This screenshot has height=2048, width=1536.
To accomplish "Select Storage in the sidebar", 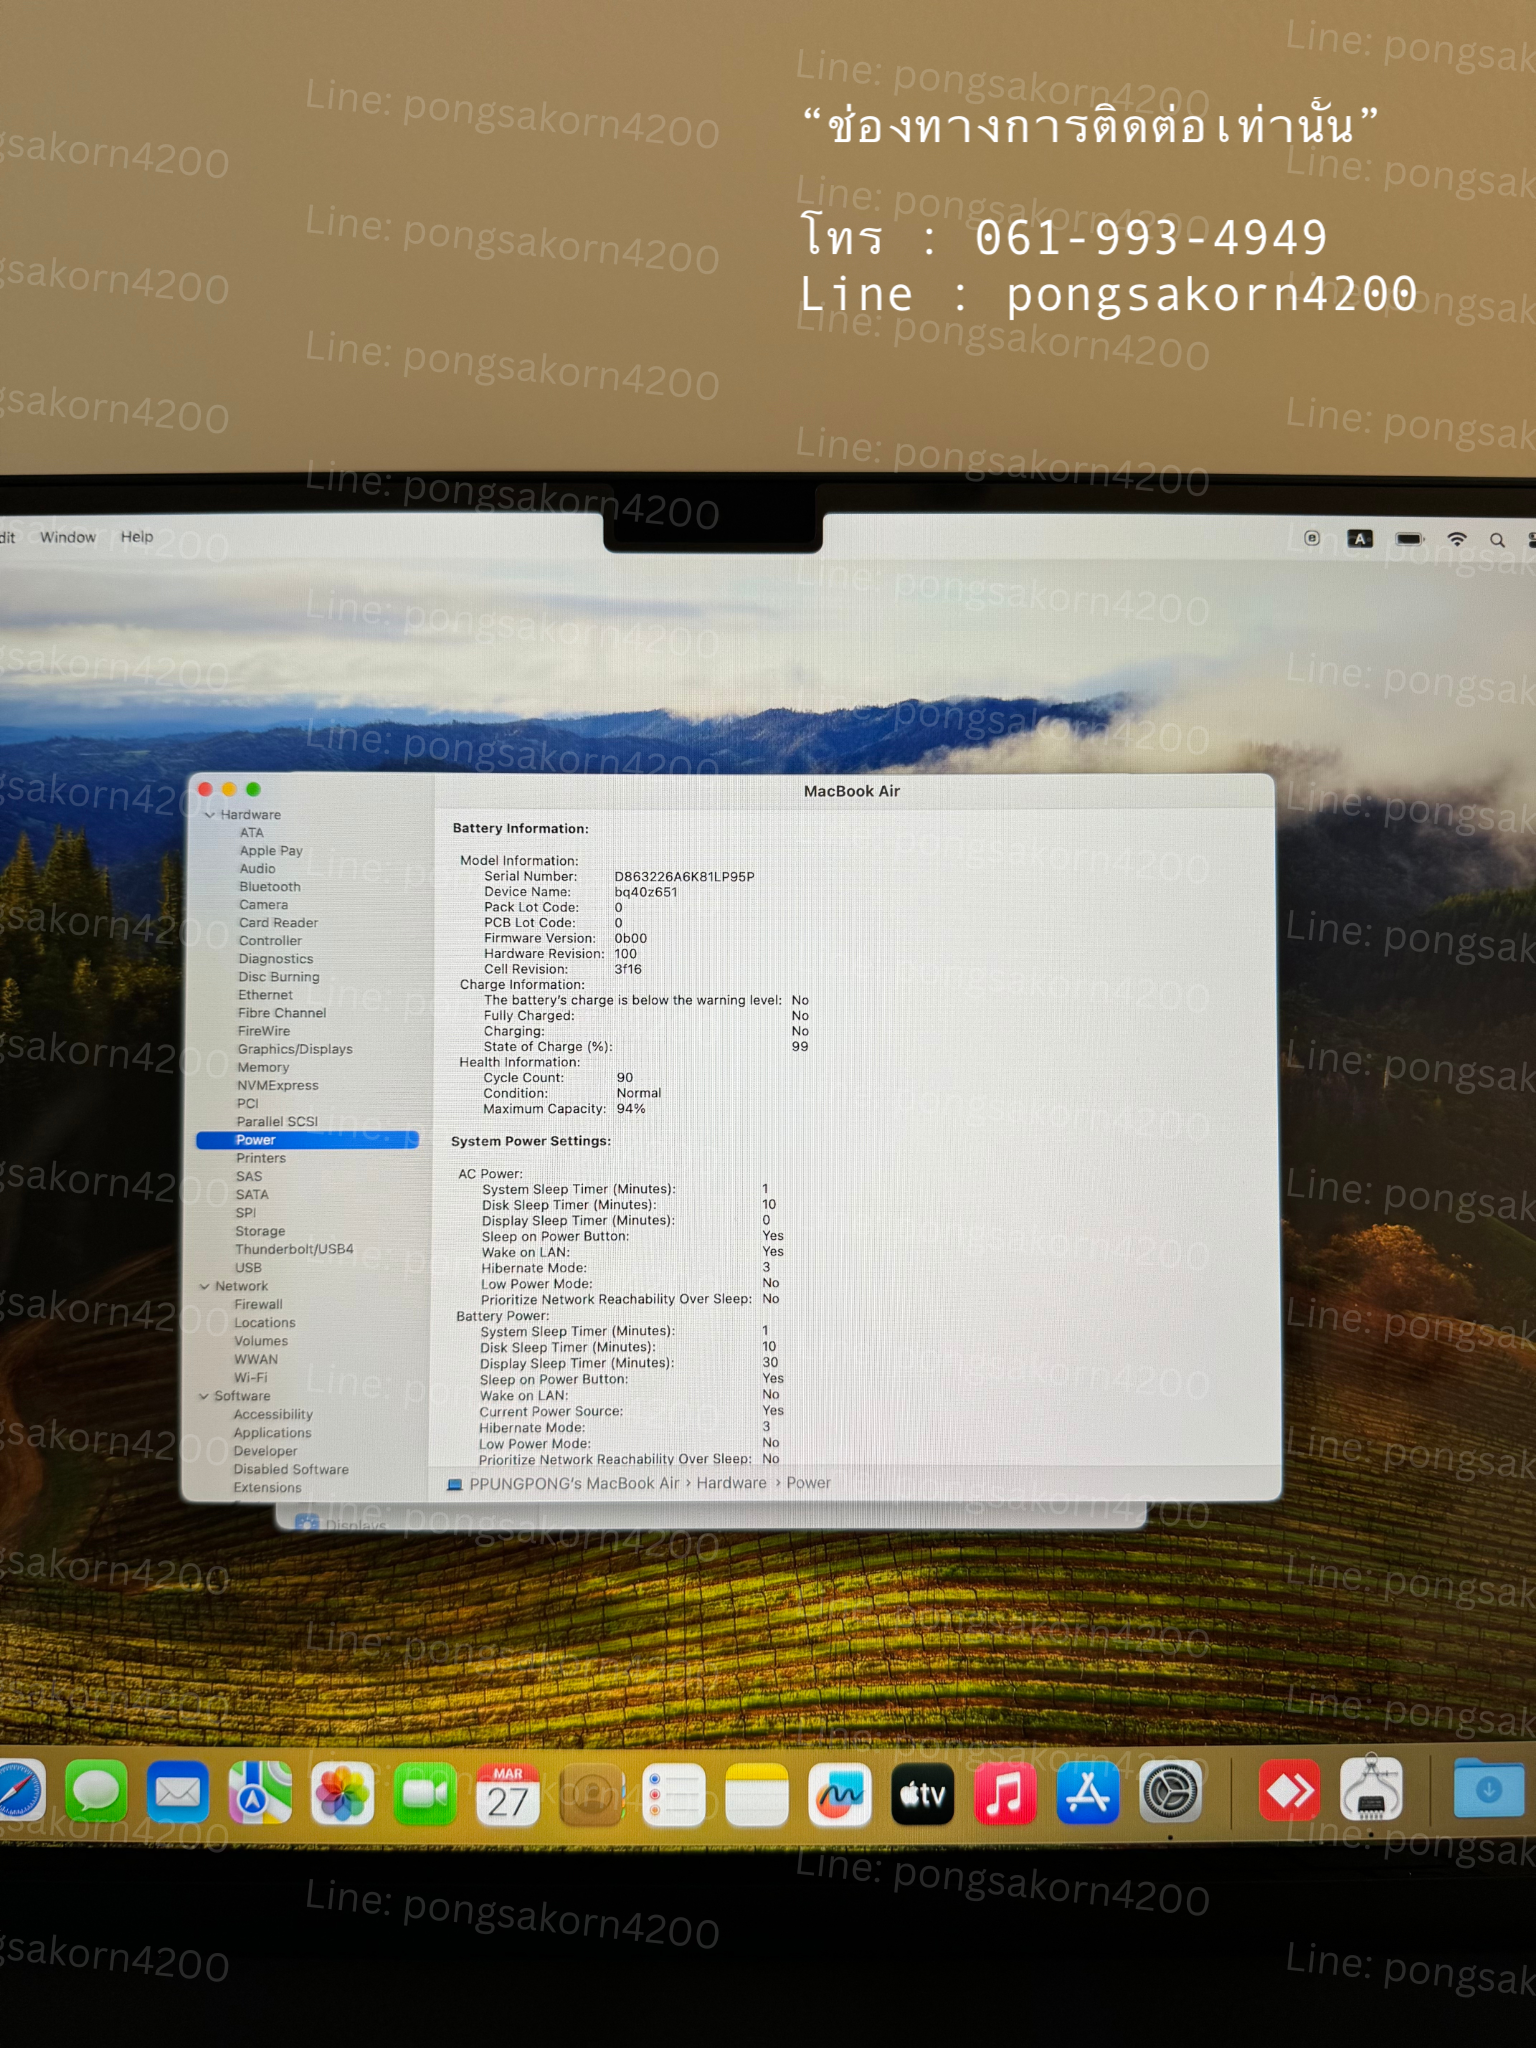I will pyautogui.click(x=260, y=1231).
